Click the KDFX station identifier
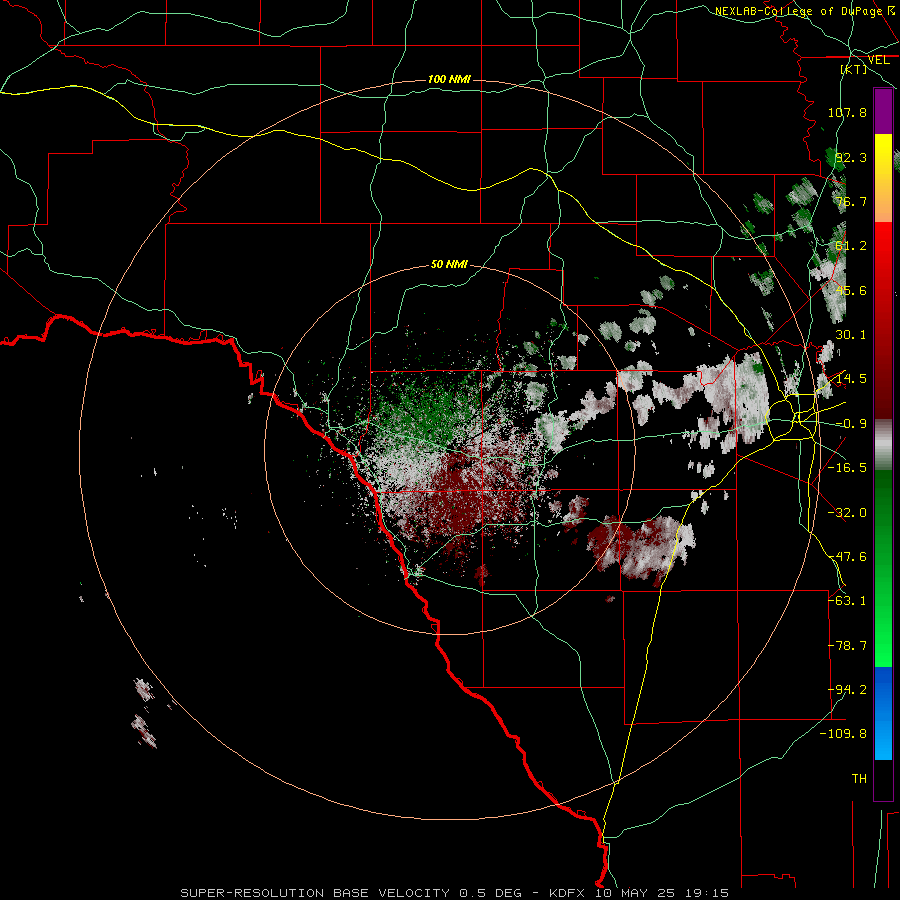The width and height of the screenshot is (900, 900). point(567,893)
